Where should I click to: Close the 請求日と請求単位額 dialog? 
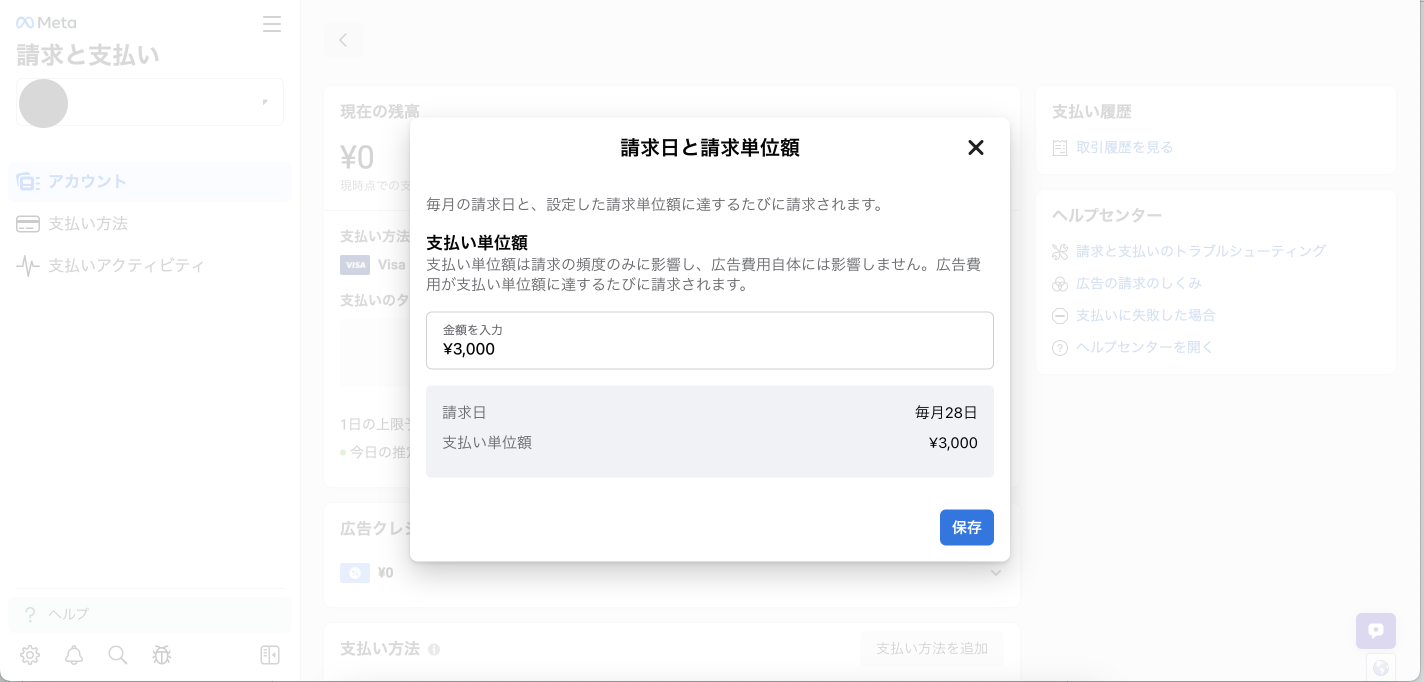976,148
